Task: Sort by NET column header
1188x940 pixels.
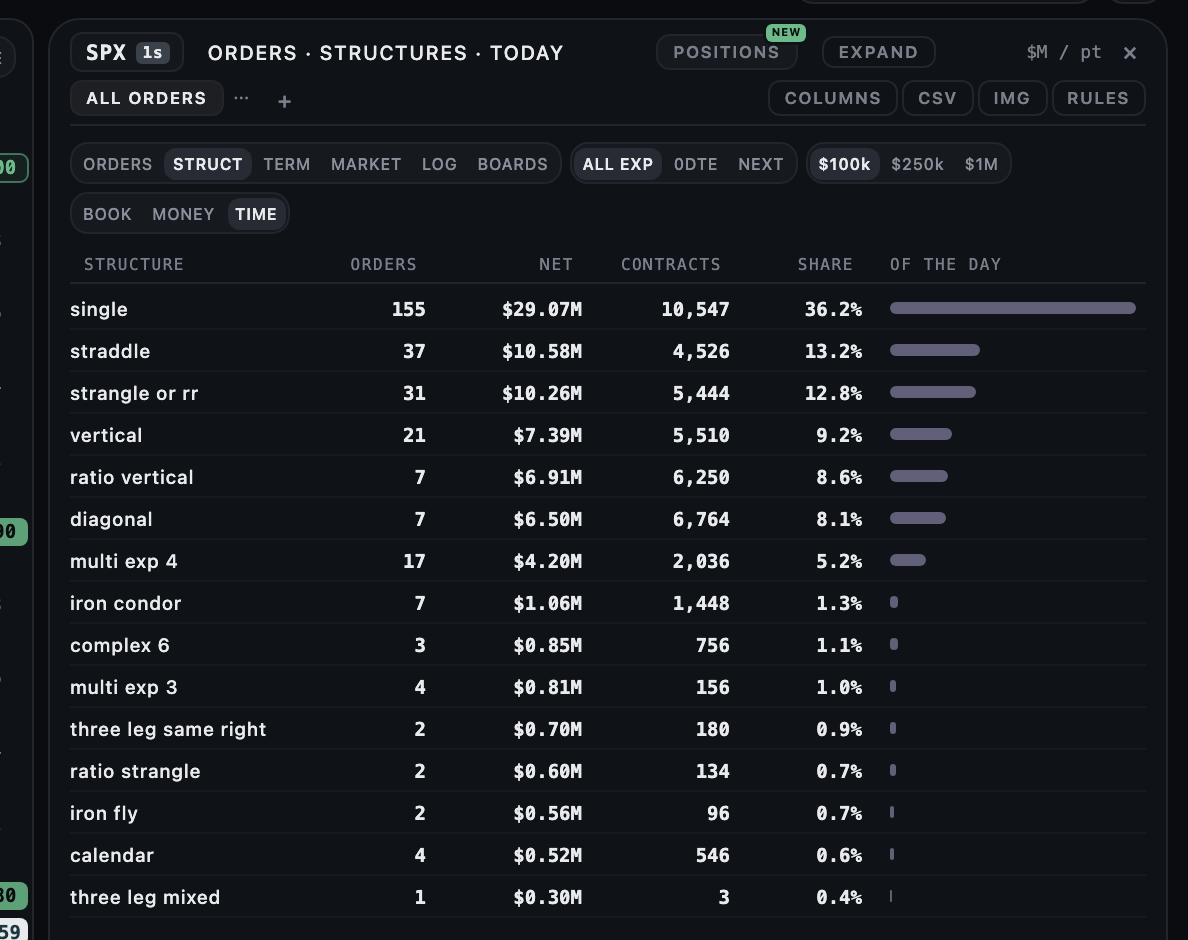Action: tap(555, 264)
